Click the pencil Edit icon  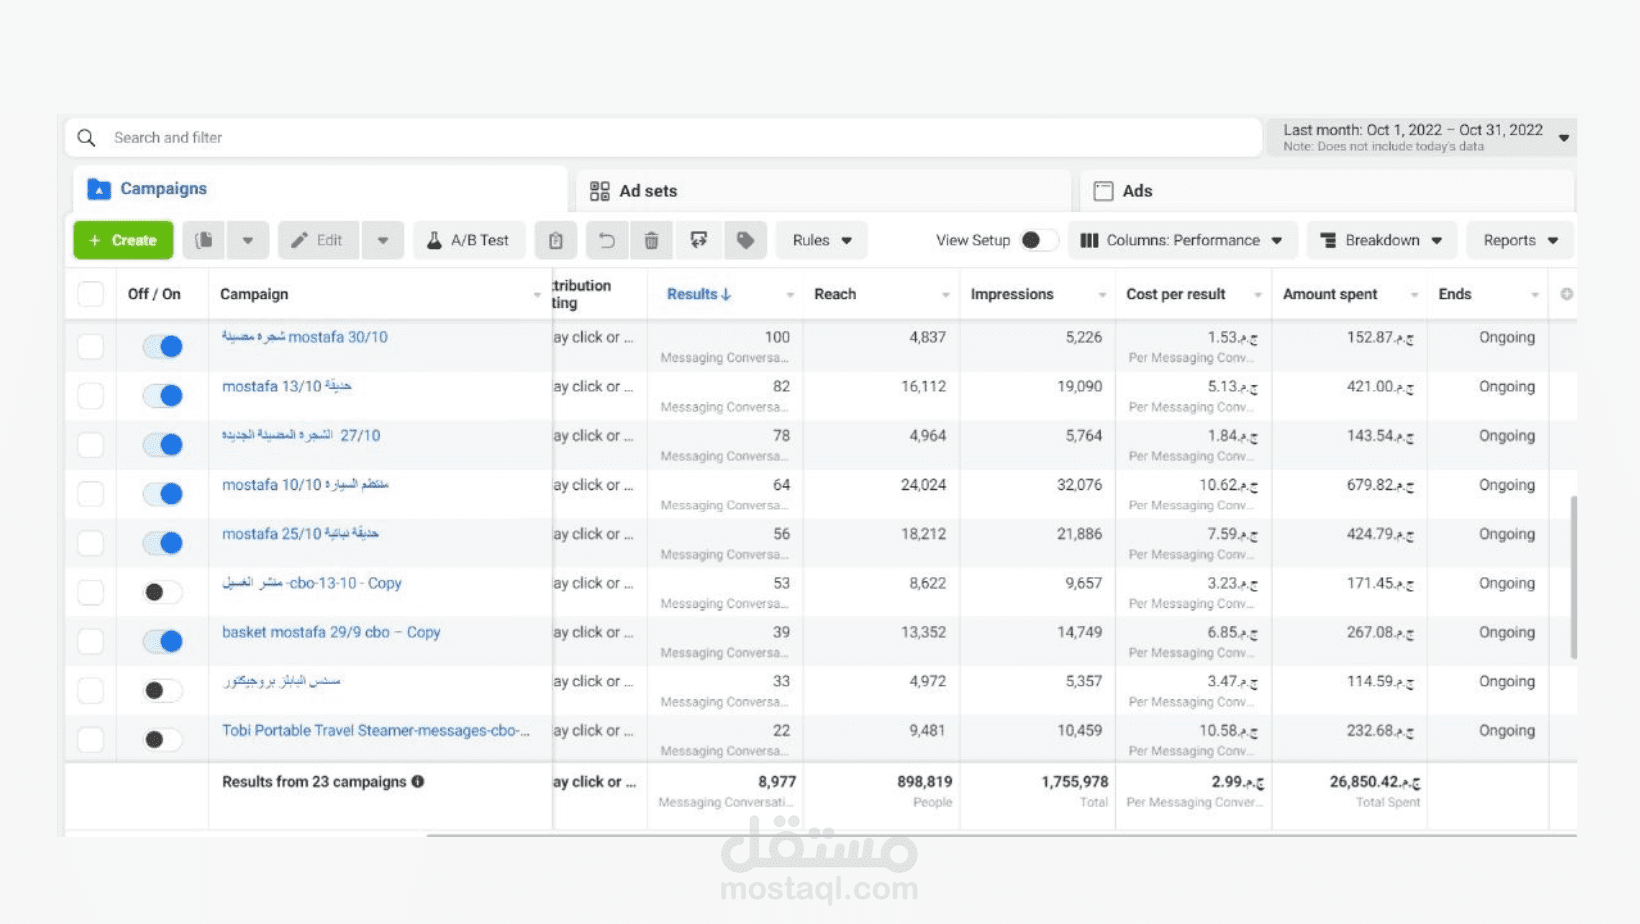299,240
